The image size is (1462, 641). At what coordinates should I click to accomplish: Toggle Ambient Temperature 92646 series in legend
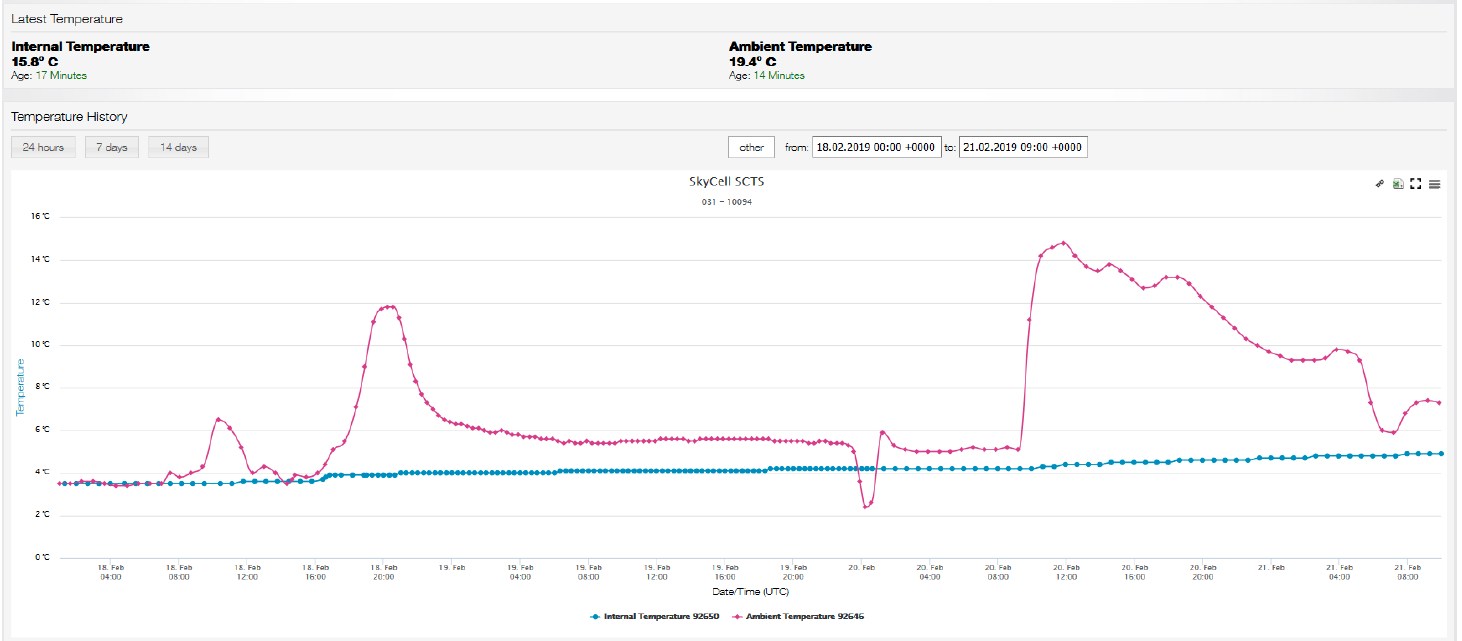pyautogui.click(x=804, y=616)
